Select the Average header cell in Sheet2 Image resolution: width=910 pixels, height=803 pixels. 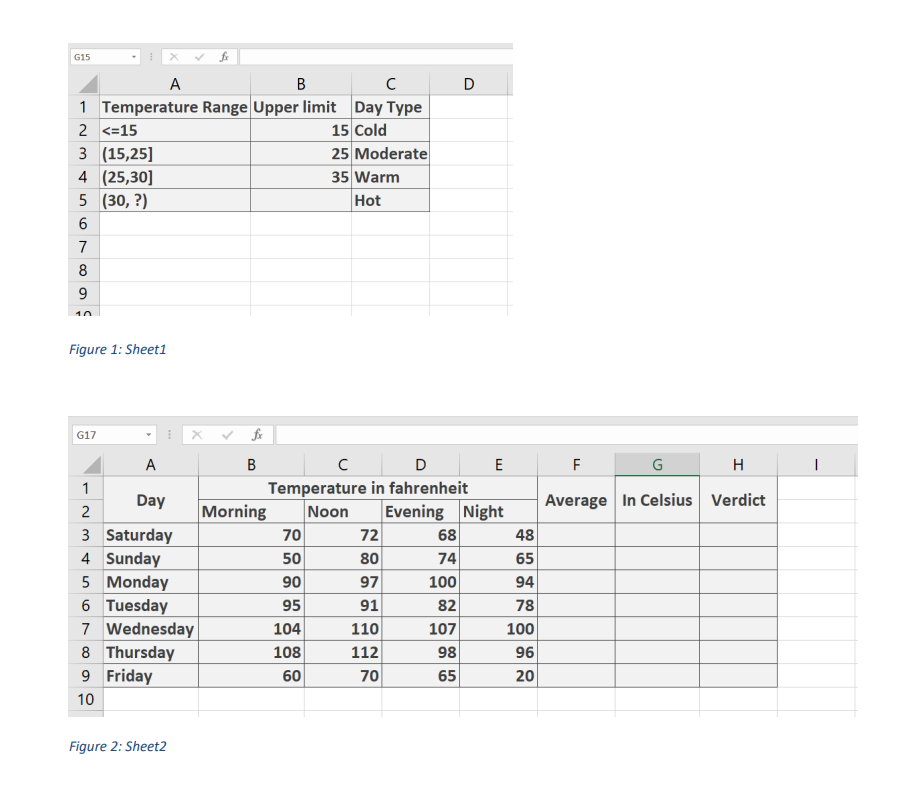tap(576, 500)
